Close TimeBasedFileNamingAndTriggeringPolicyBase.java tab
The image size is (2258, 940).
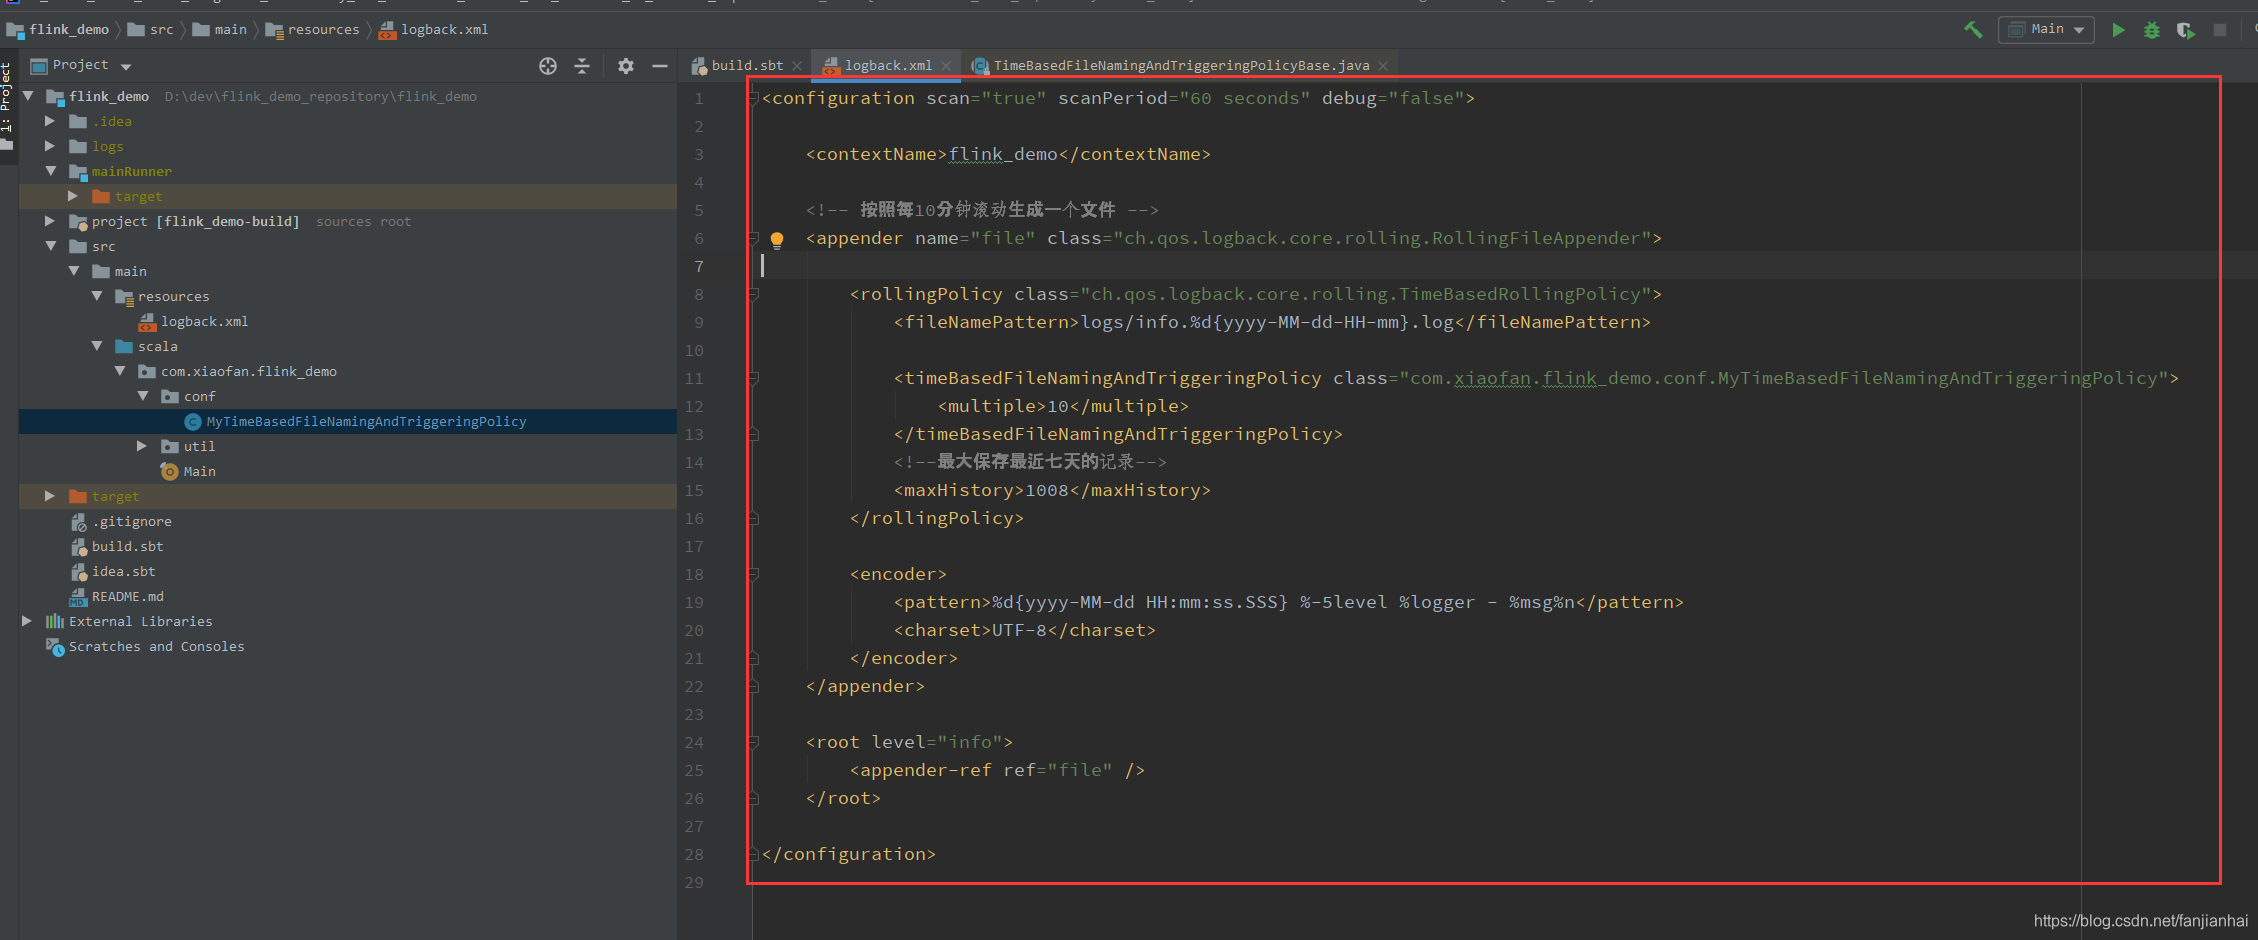tap(1383, 66)
